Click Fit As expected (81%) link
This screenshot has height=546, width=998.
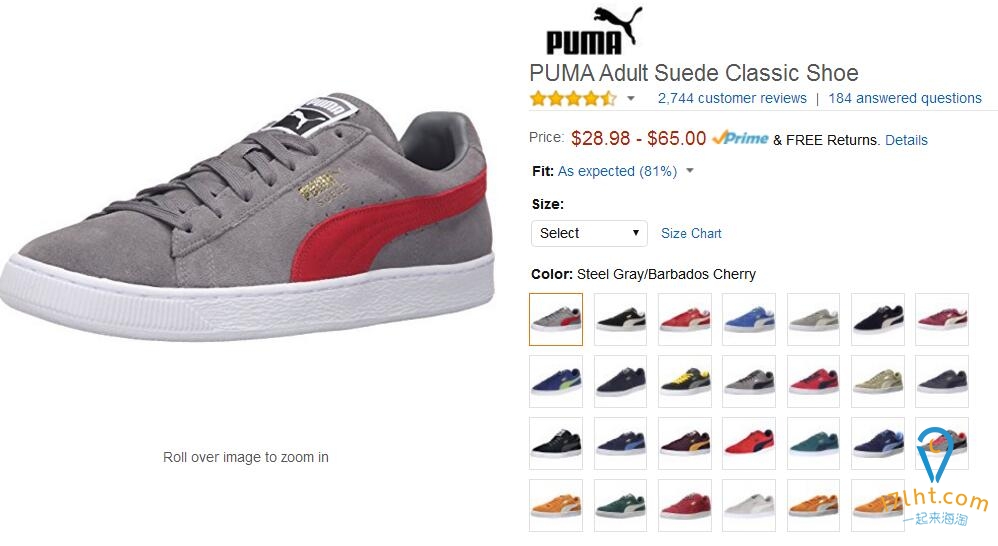pos(617,171)
